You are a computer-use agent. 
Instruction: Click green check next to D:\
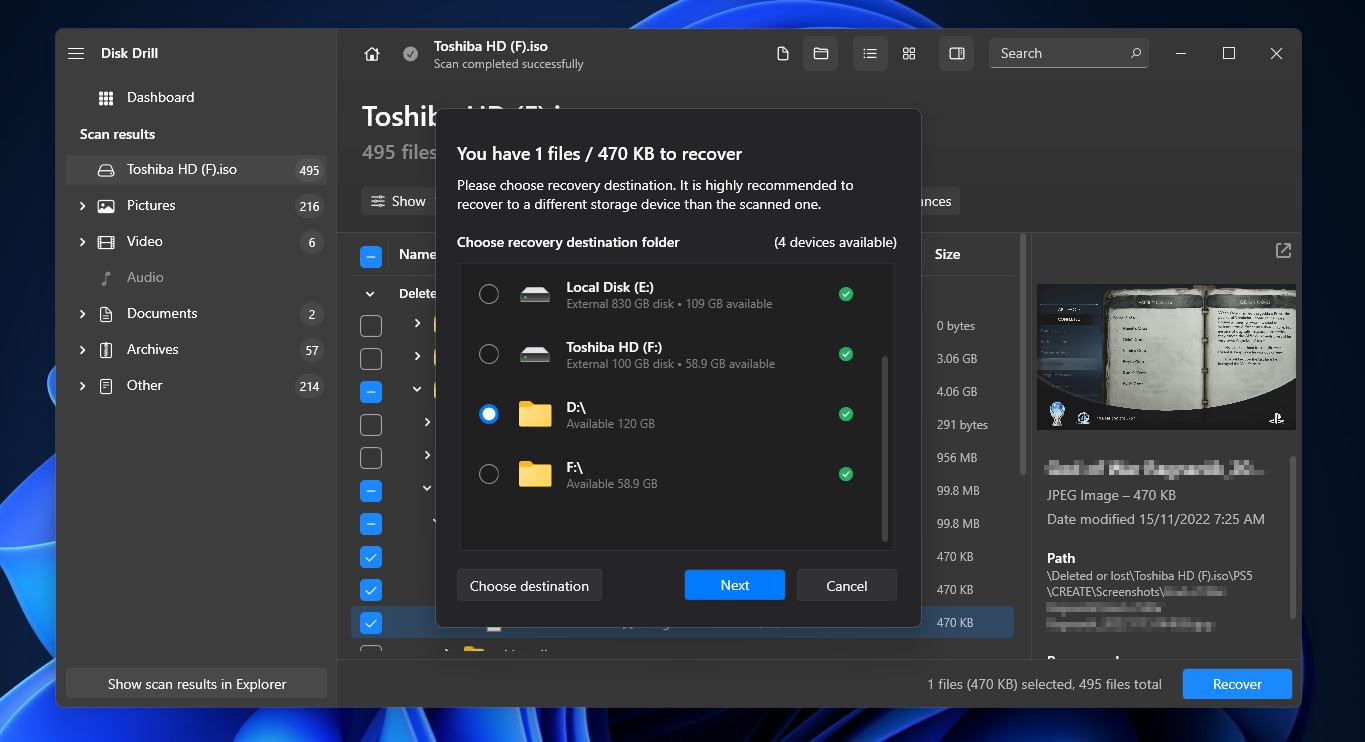point(846,414)
